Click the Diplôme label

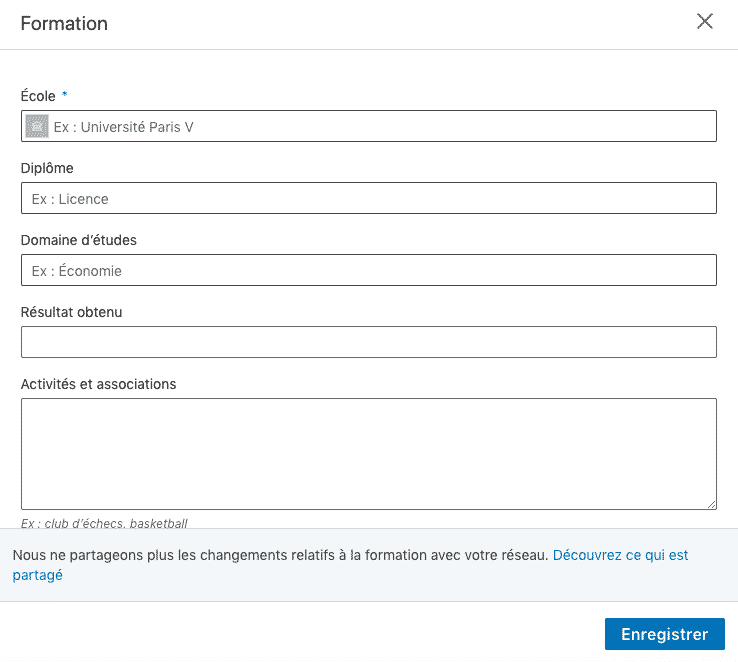(47, 168)
